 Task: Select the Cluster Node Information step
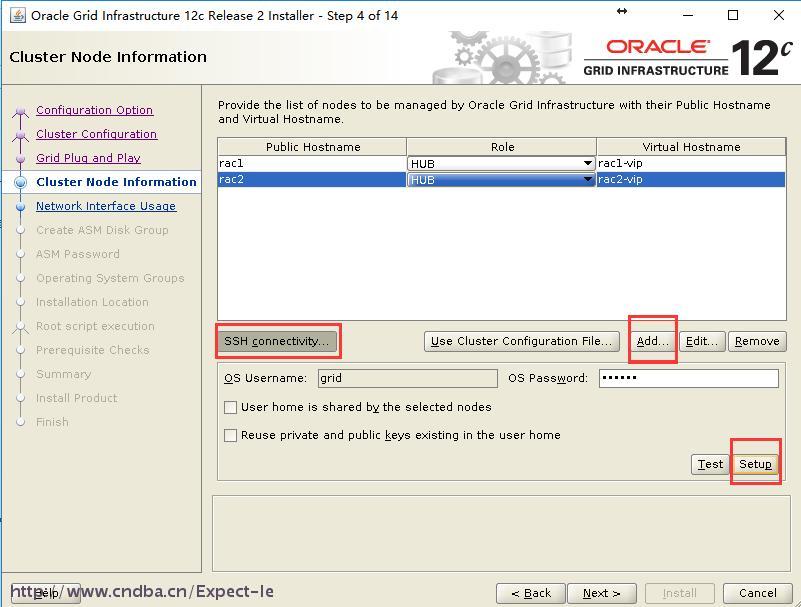116,182
